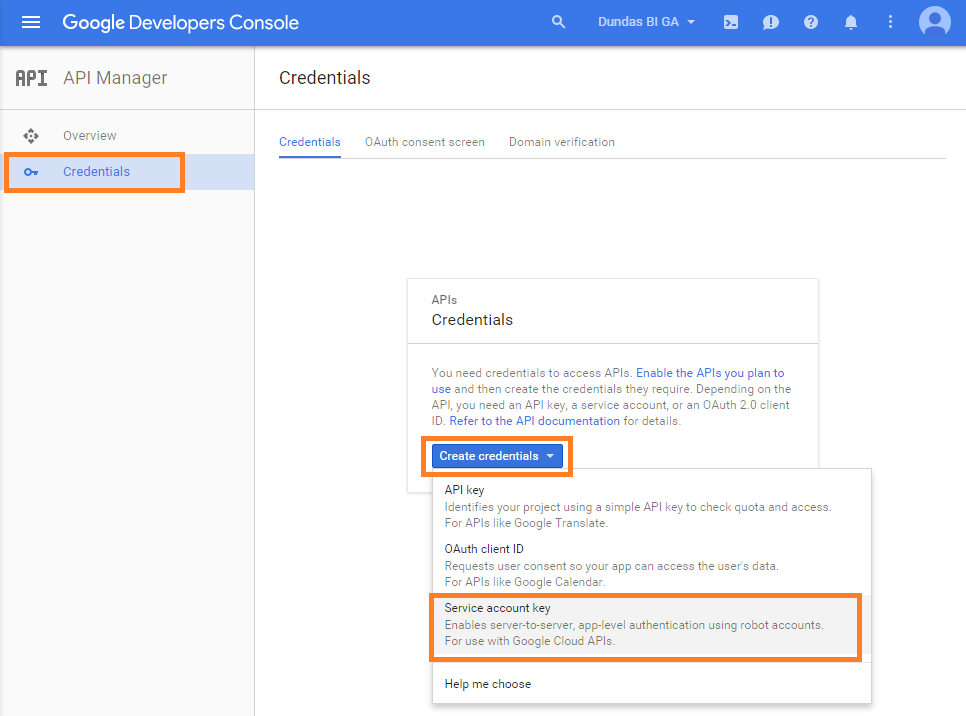Screen dimensions: 966x716
Task: Open the help question mark icon
Action: tap(811, 22)
